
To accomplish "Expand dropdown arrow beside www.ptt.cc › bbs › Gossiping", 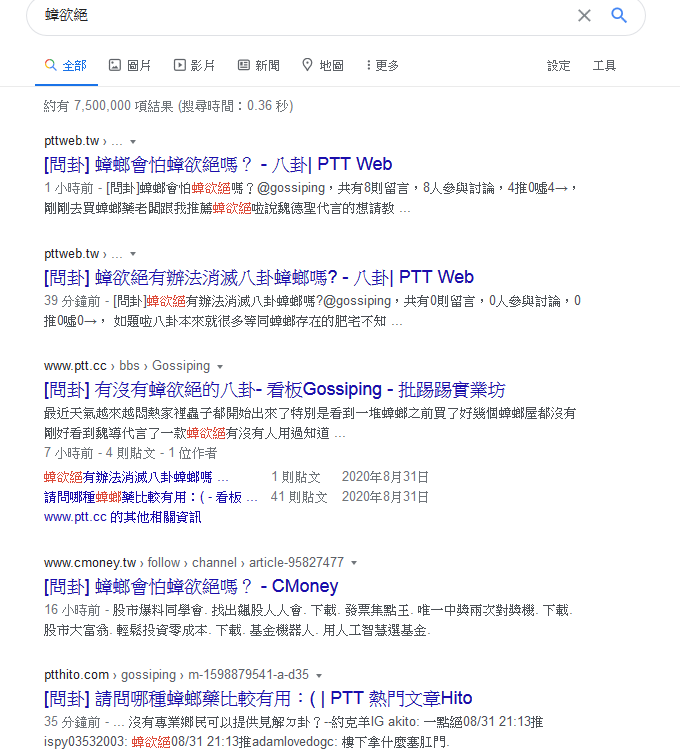I will [220, 367].
